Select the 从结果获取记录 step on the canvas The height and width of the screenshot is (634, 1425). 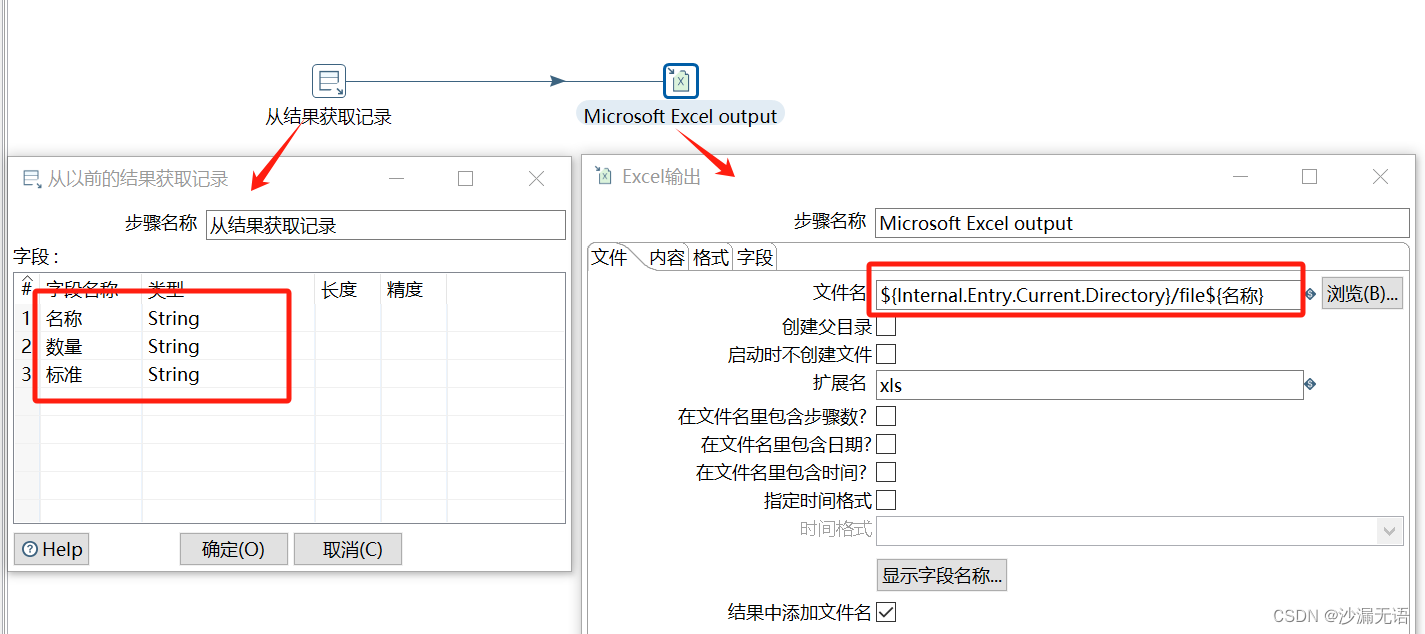coord(330,80)
